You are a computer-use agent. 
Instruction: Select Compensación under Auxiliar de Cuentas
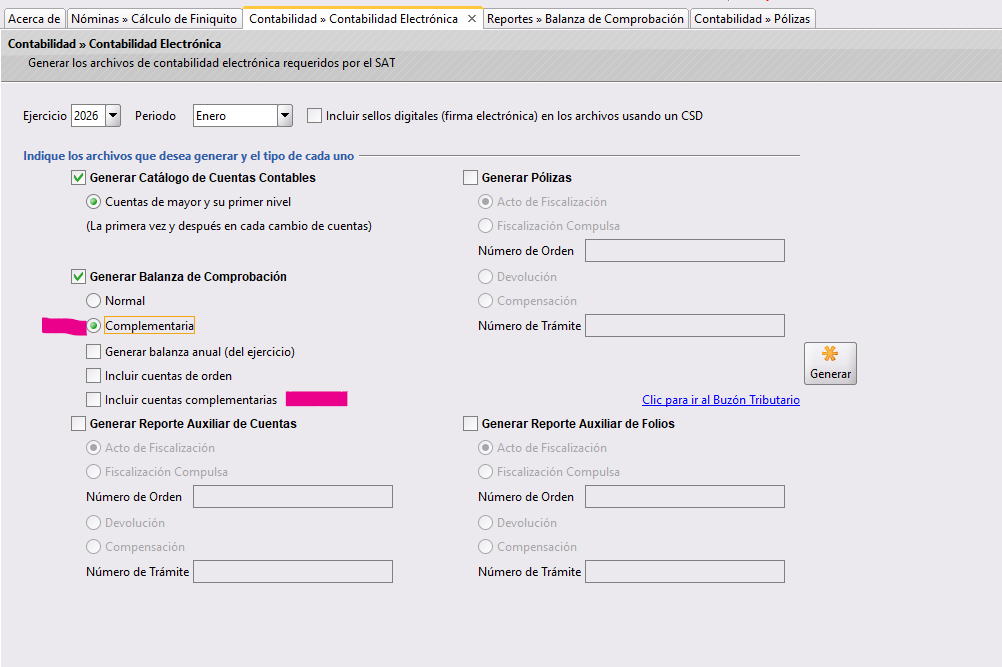93,547
